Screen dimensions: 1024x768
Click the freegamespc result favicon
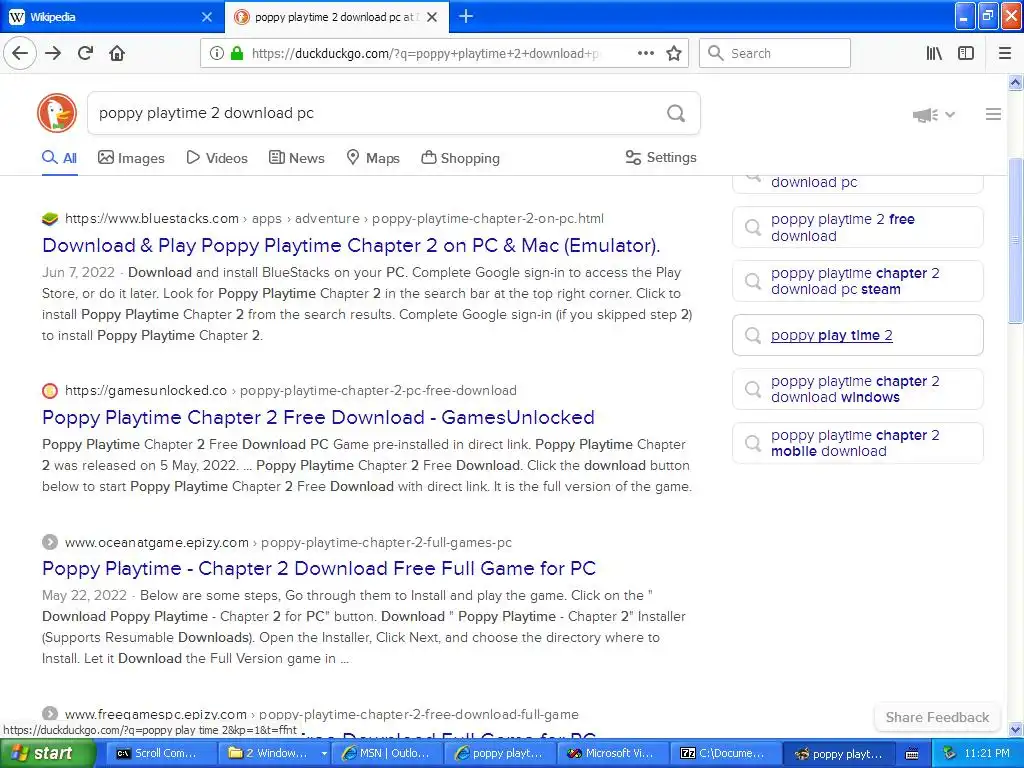tap(50, 714)
